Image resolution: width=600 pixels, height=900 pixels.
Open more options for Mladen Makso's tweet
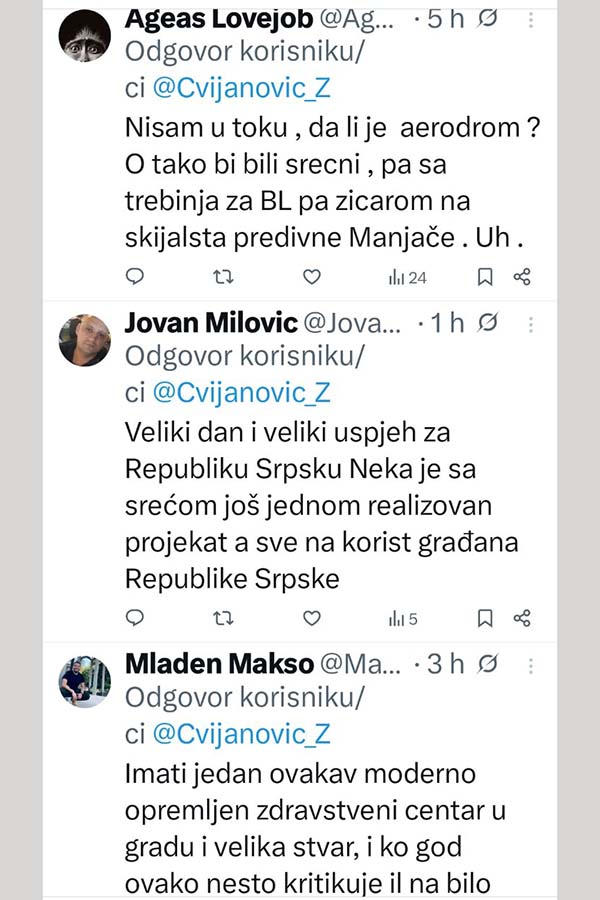(x=530, y=664)
